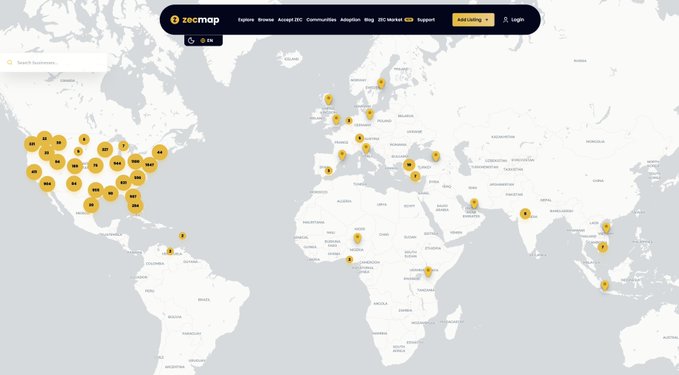This screenshot has width=679, height=375.
Task: Open the cluster 2 marker in the Caribbean
Action: (182, 236)
